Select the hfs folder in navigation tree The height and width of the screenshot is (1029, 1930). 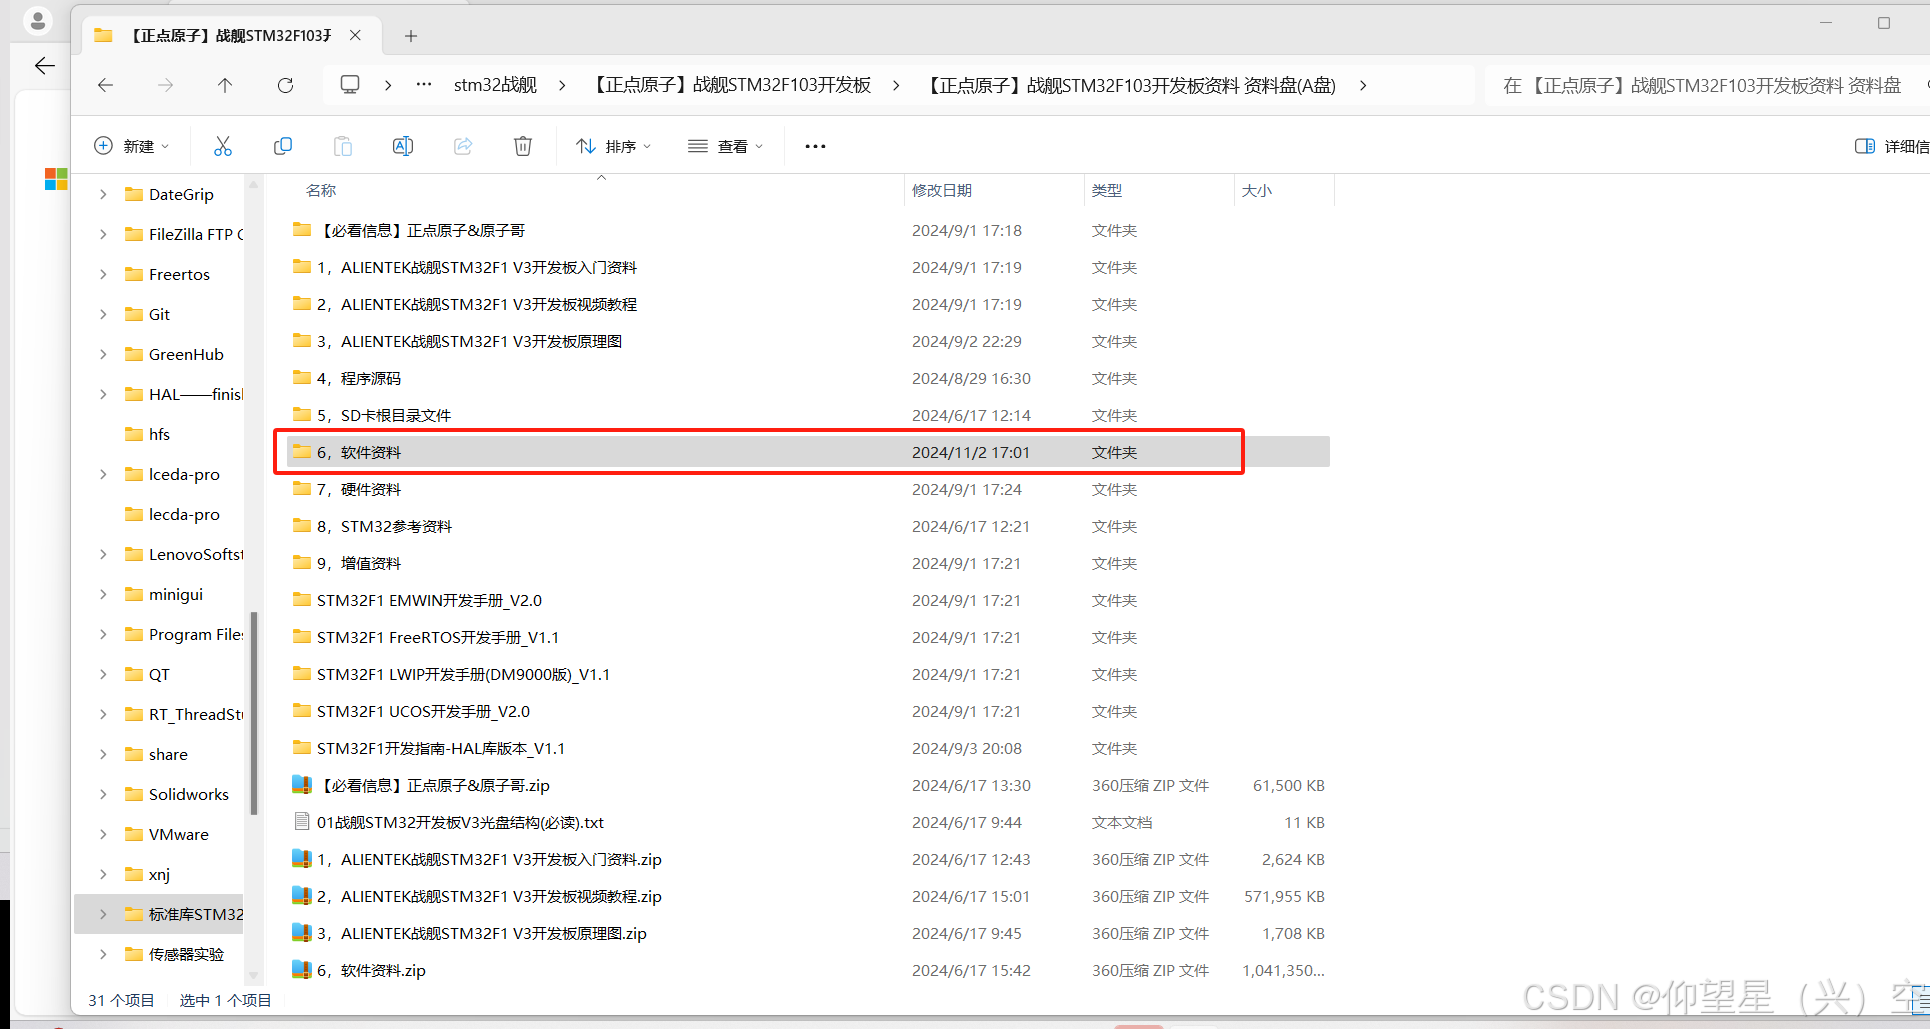click(x=159, y=434)
